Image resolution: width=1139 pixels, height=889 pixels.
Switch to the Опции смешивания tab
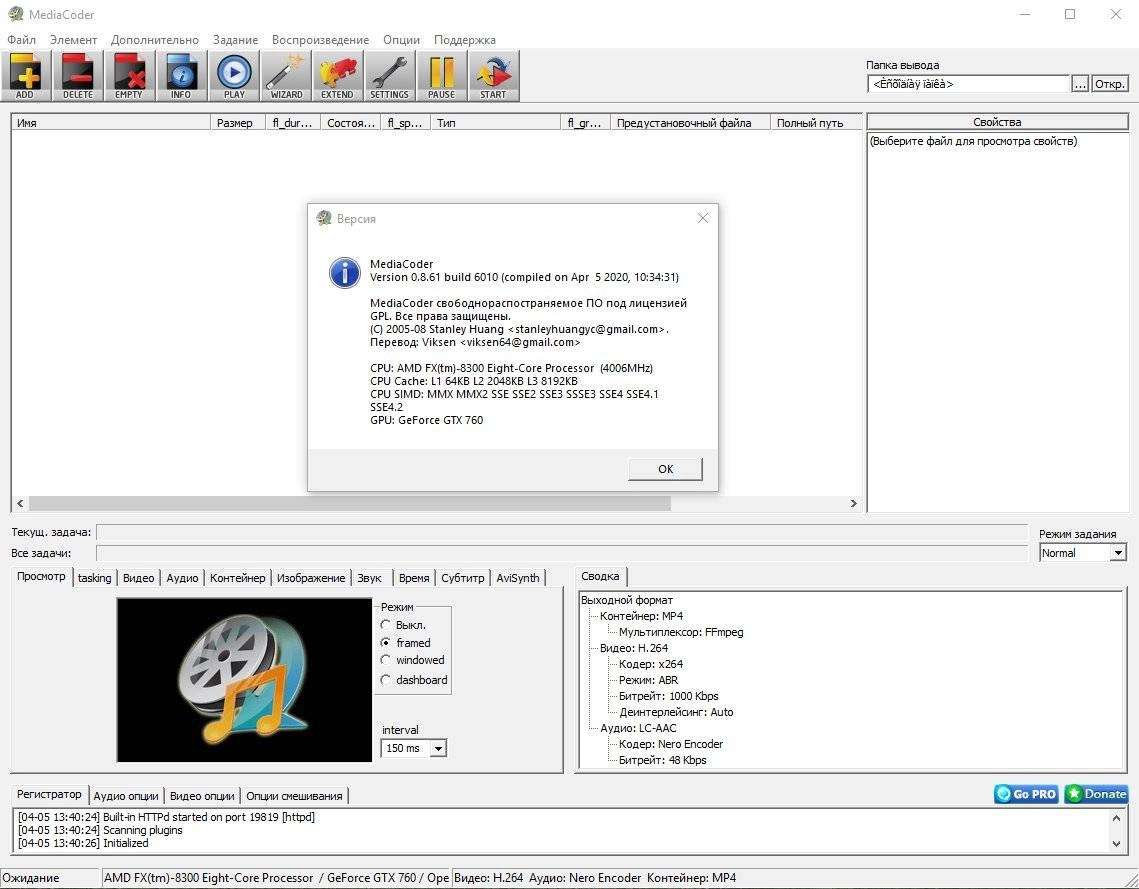294,796
